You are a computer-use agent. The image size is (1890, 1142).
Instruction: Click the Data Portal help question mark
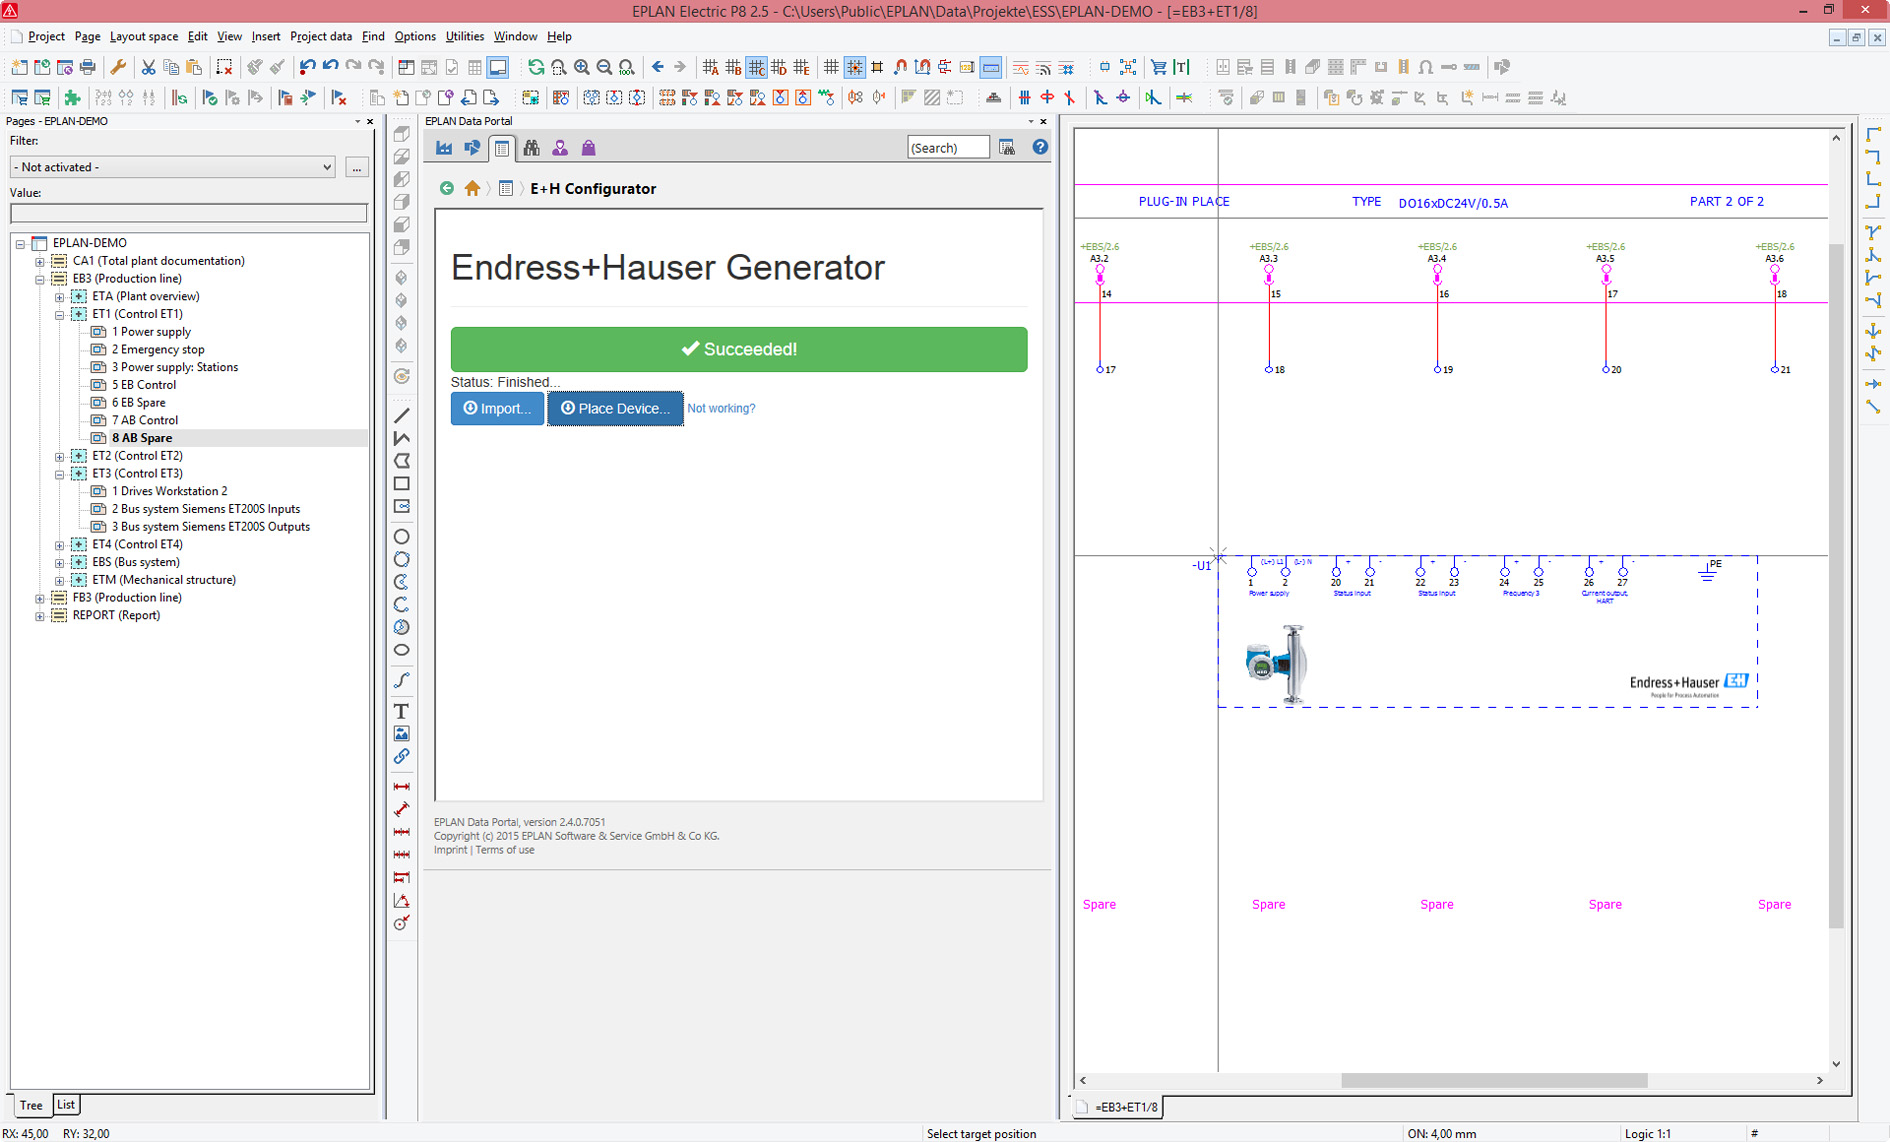[x=1040, y=148]
